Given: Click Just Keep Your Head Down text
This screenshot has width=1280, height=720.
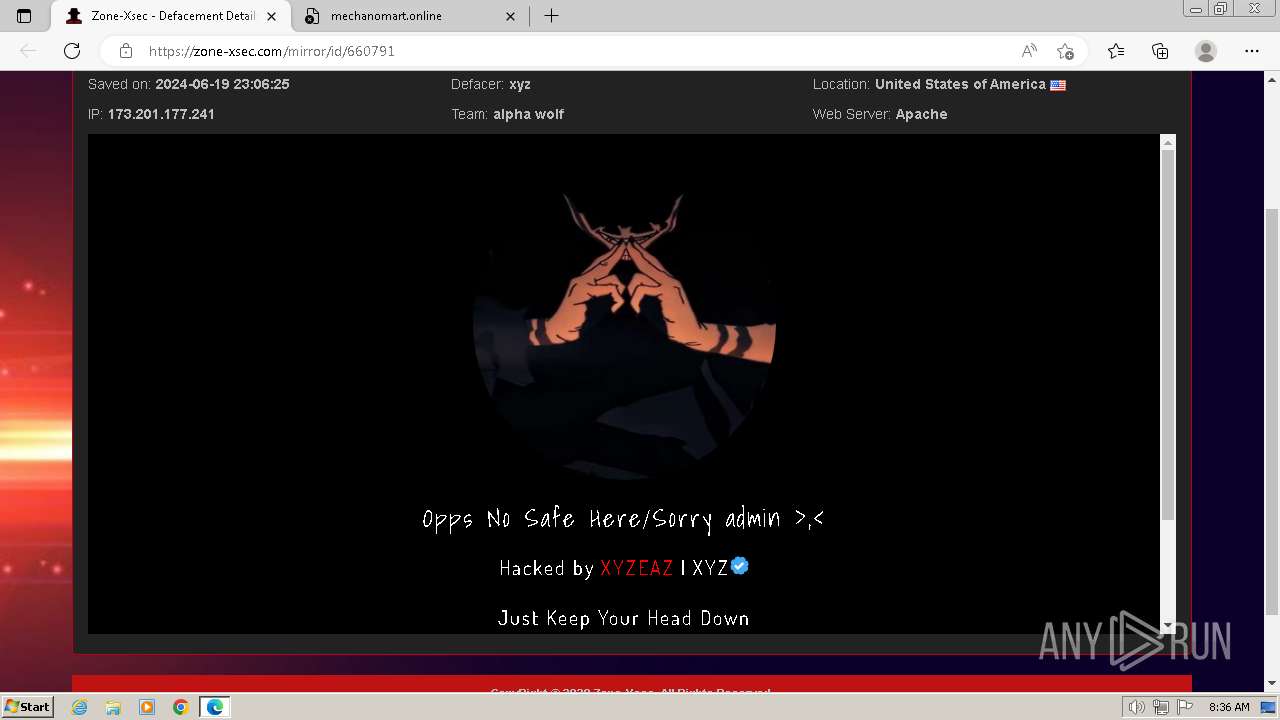Looking at the screenshot, I should 623,618.
